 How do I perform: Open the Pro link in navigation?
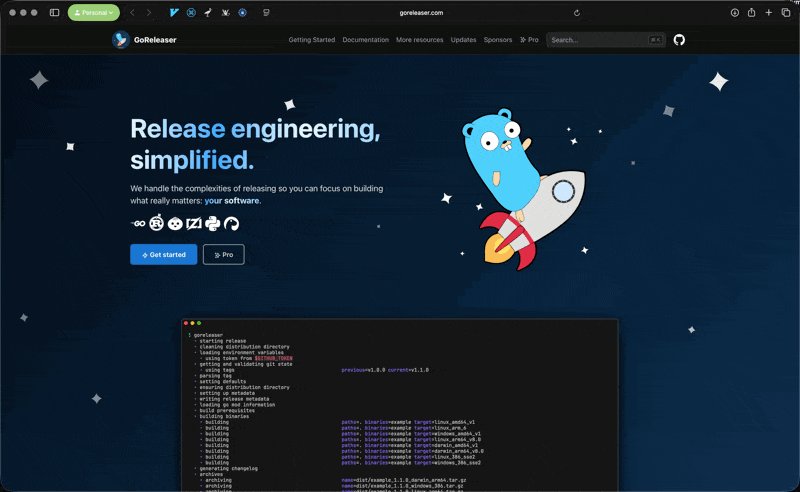(529, 40)
